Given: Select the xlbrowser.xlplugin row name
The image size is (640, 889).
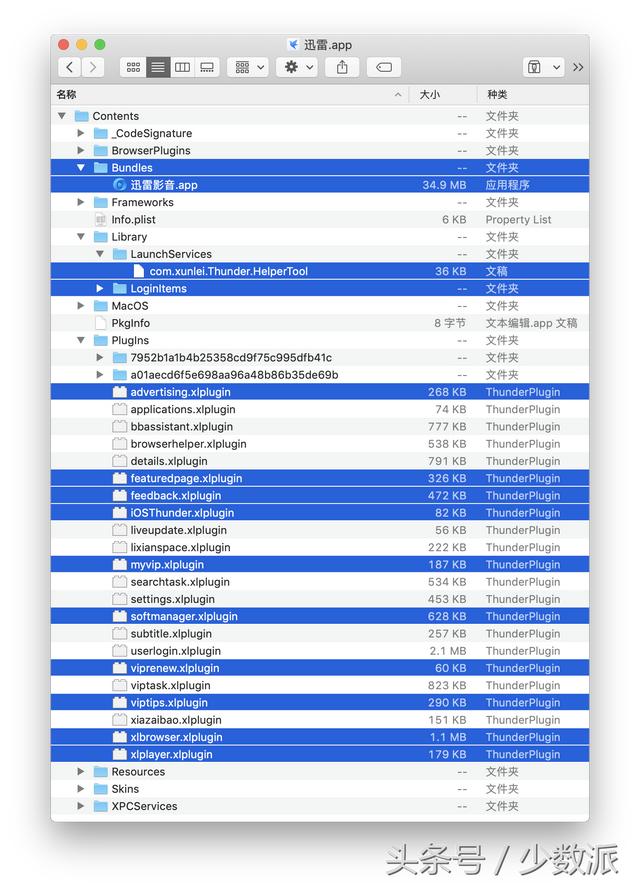Looking at the screenshot, I should tap(176, 737).
